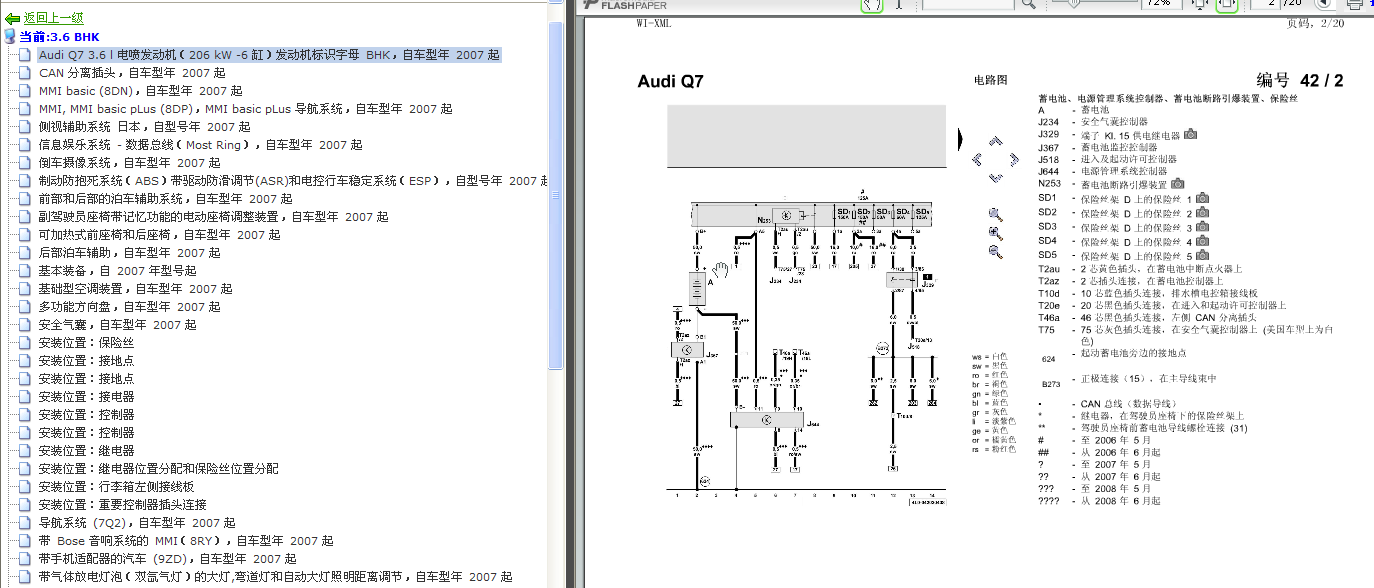This screenshot has width=1374, height=588.
Task: Open camera photo for SD2 fuse
Action: [1201, 212]
